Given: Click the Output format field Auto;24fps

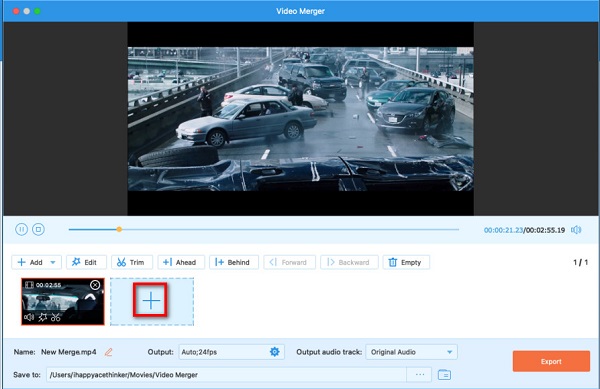Looking at the screenshot, I should tap(231, 352).
